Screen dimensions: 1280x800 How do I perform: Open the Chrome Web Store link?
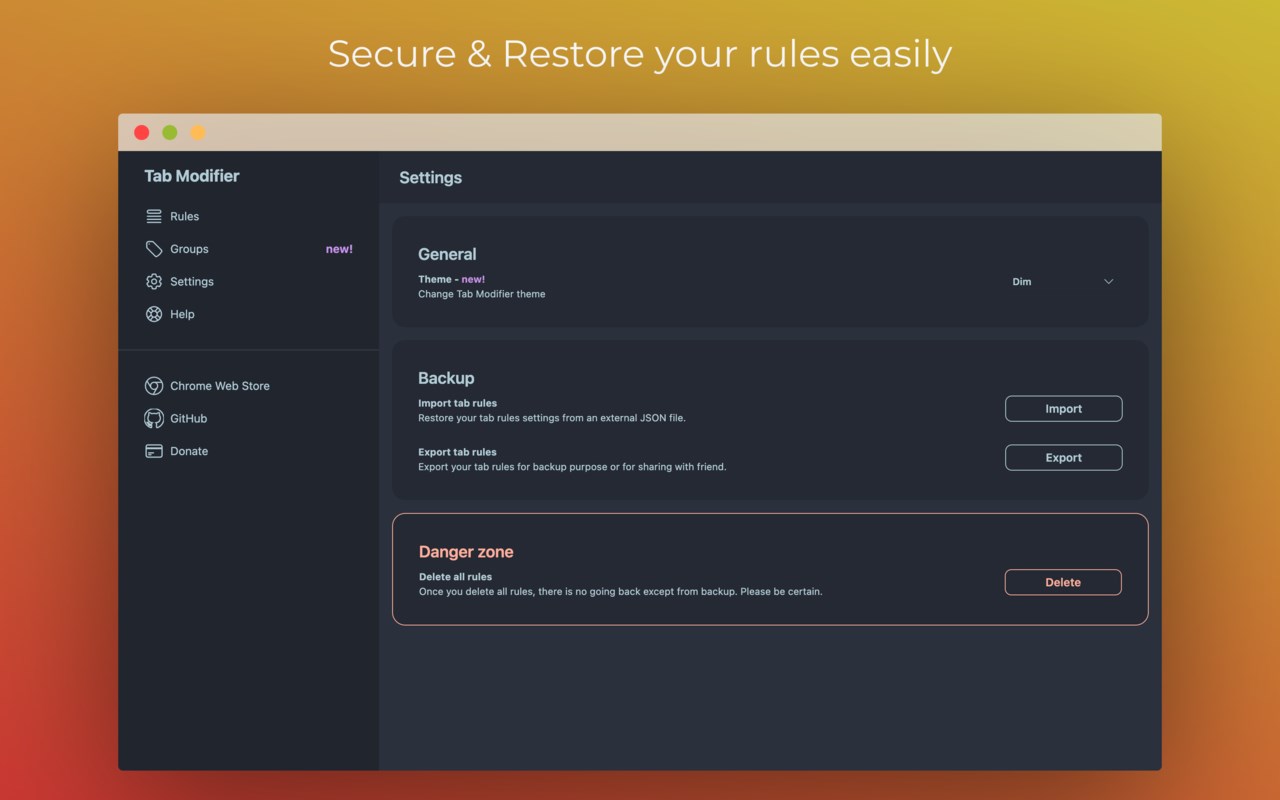click(220, 386)
